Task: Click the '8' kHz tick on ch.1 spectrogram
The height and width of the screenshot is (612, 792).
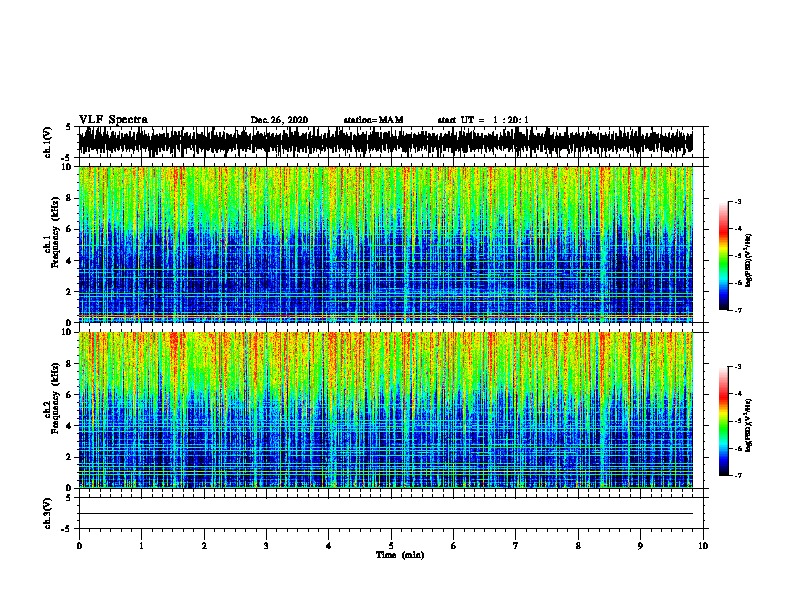Action: coord(70,198)
